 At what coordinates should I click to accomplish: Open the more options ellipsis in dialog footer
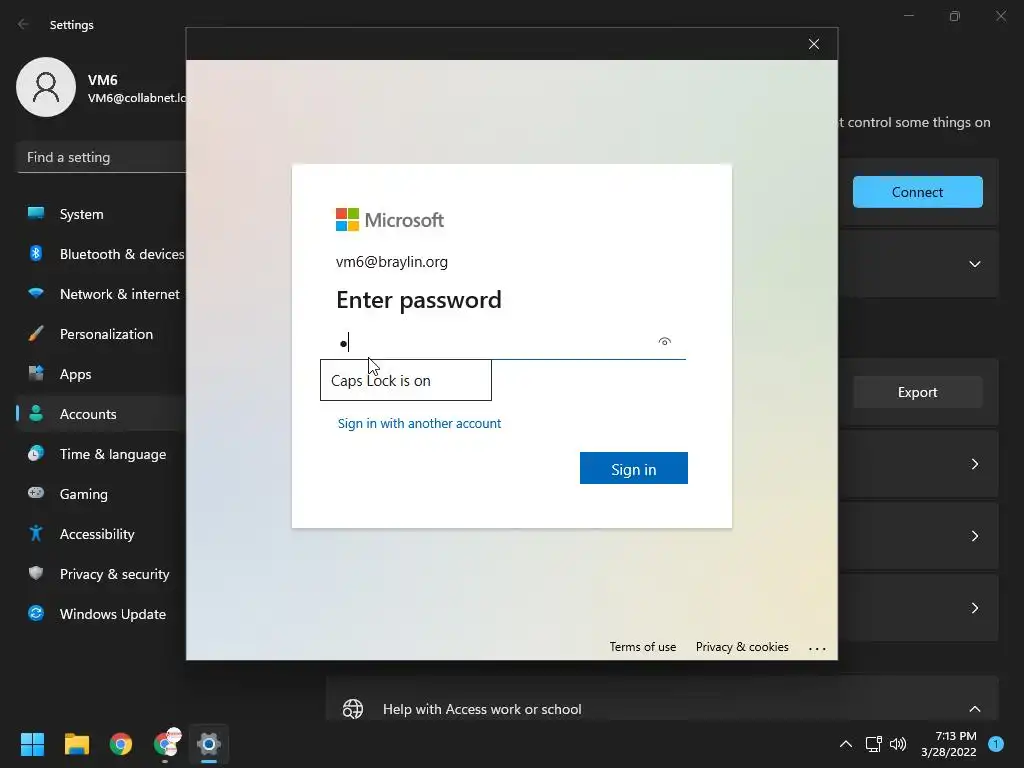coord(817,648)
